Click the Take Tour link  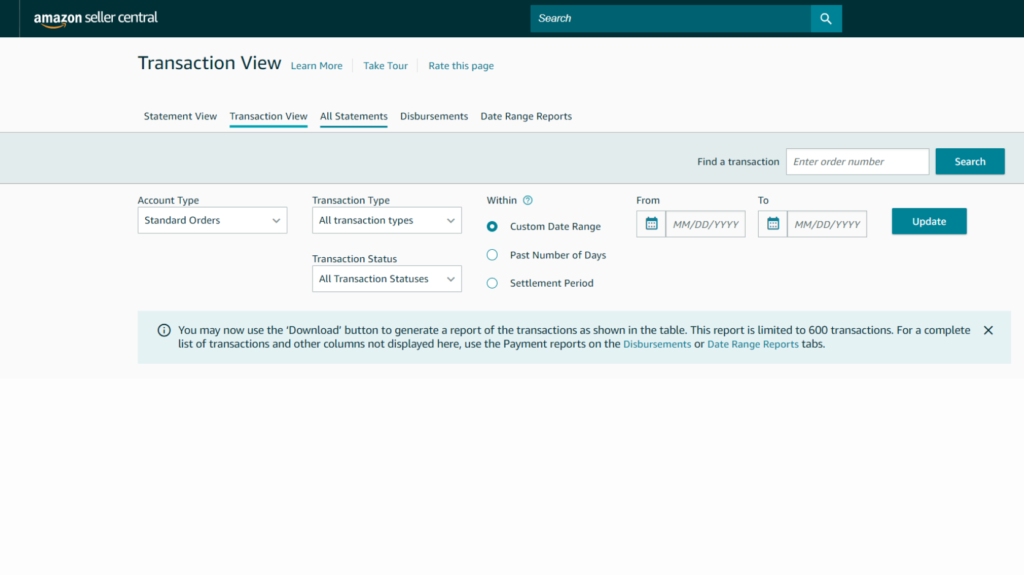point(385,66)
